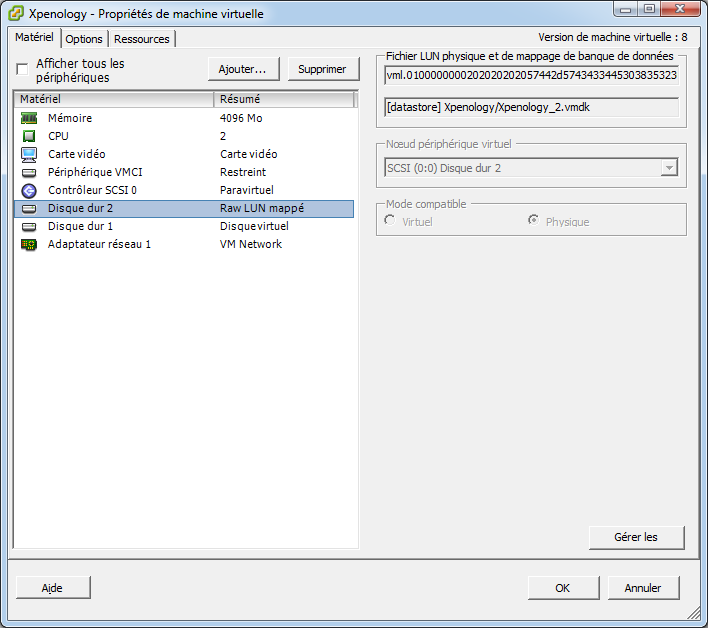Switch to the Ressources tab
Screen dimensions: 708x628
pos(142,39)
